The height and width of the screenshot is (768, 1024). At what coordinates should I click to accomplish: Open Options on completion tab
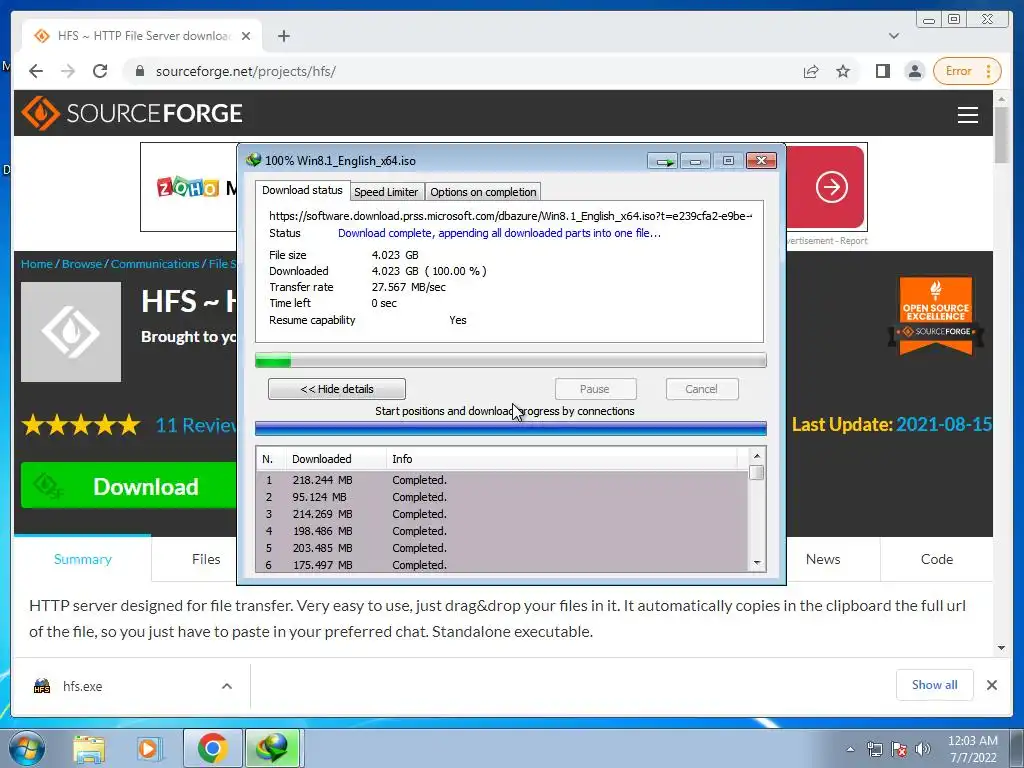pyautogui.click(x=483, y=192)
